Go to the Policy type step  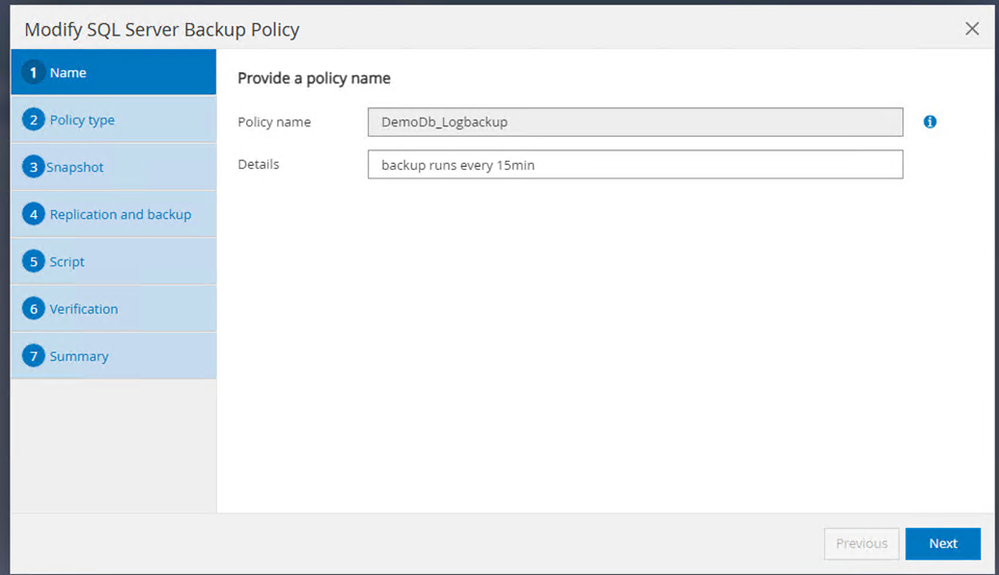coord(82,120)
